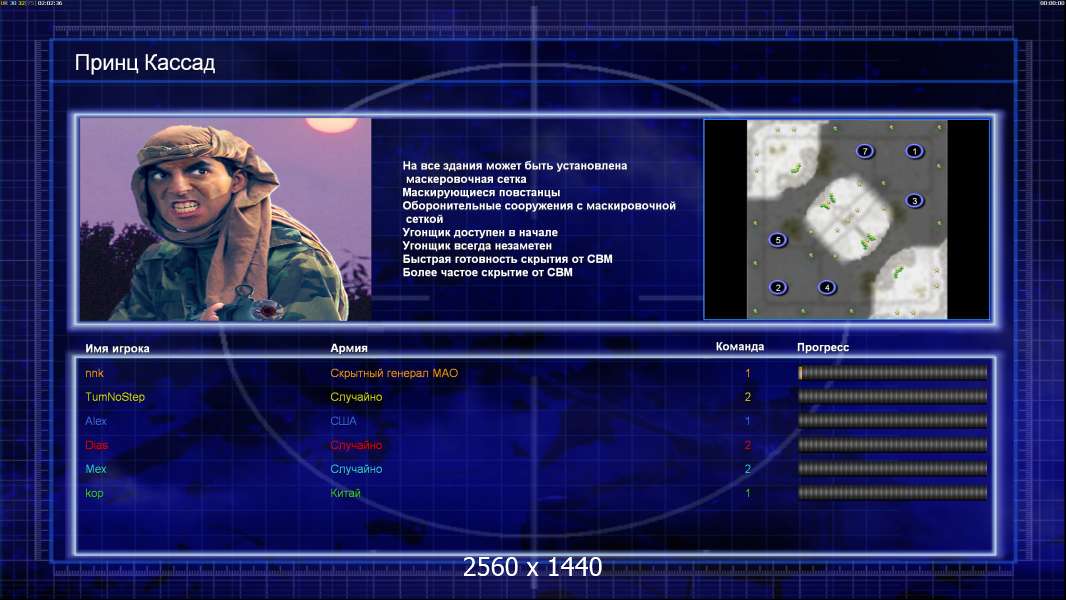Click start position marker 1 on minimap
This screenshot has width=1066, height=600.
[x=914, y=151]
